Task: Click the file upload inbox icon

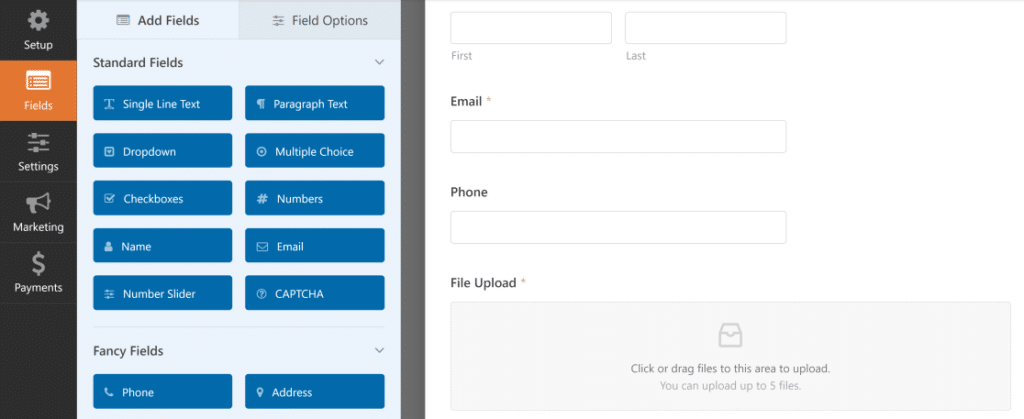Action: point(730,335)
